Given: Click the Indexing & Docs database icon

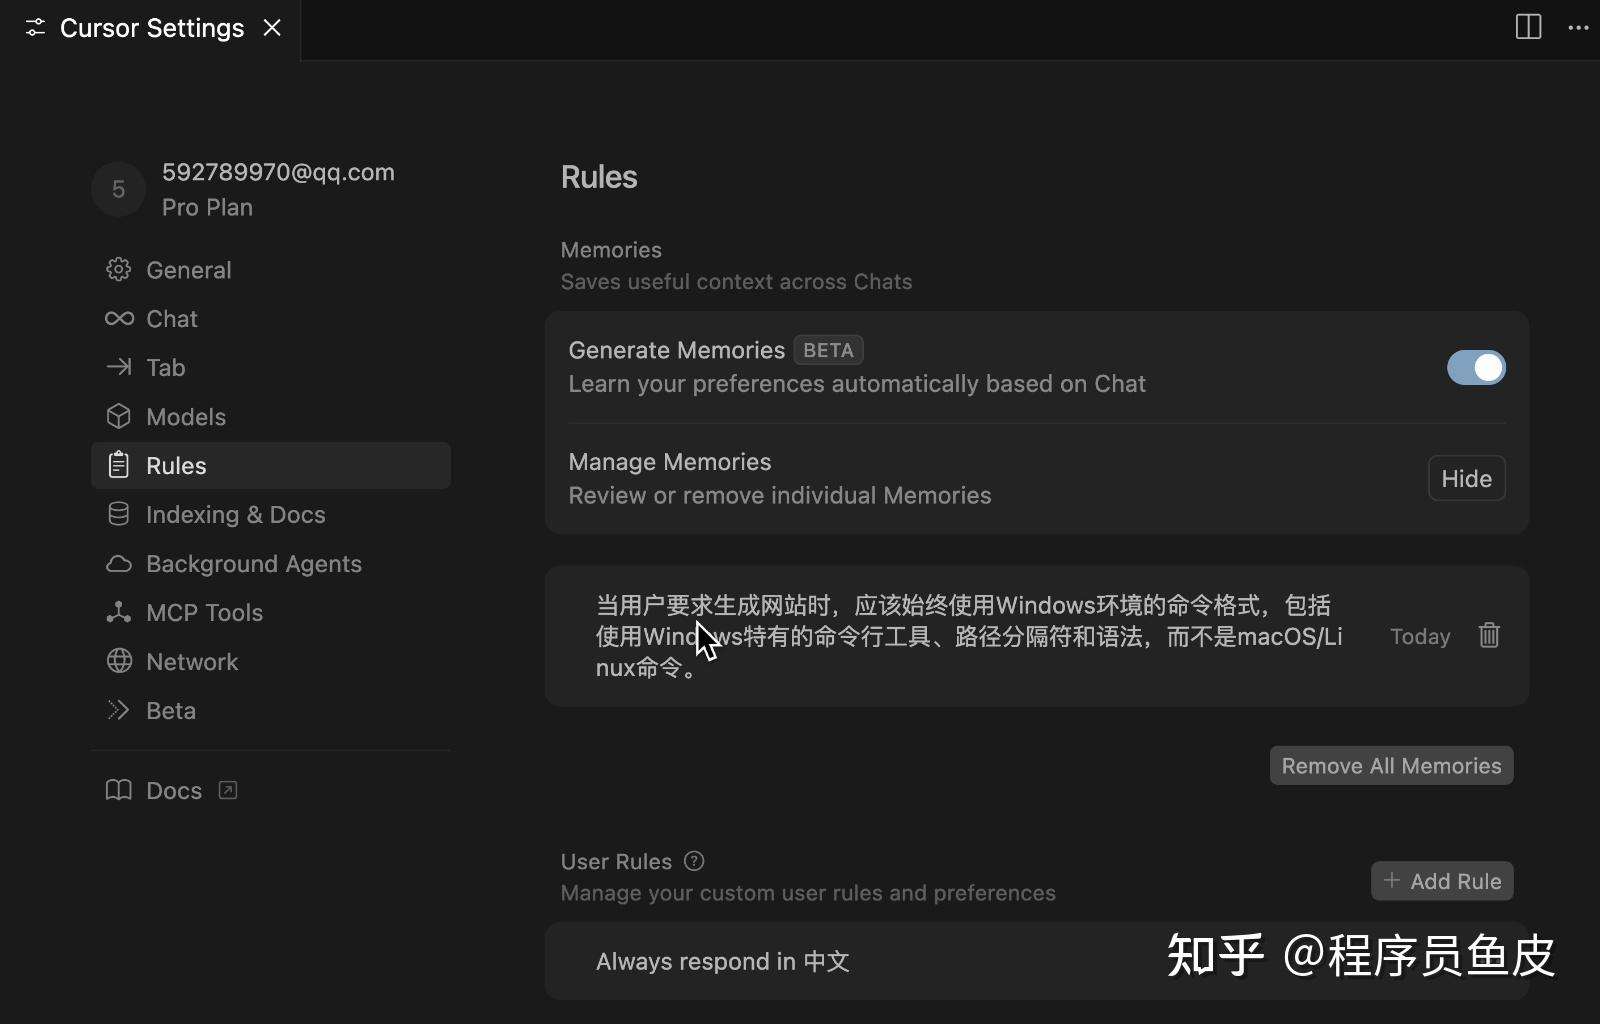Looking at the screenshot, I should point(119,514).
